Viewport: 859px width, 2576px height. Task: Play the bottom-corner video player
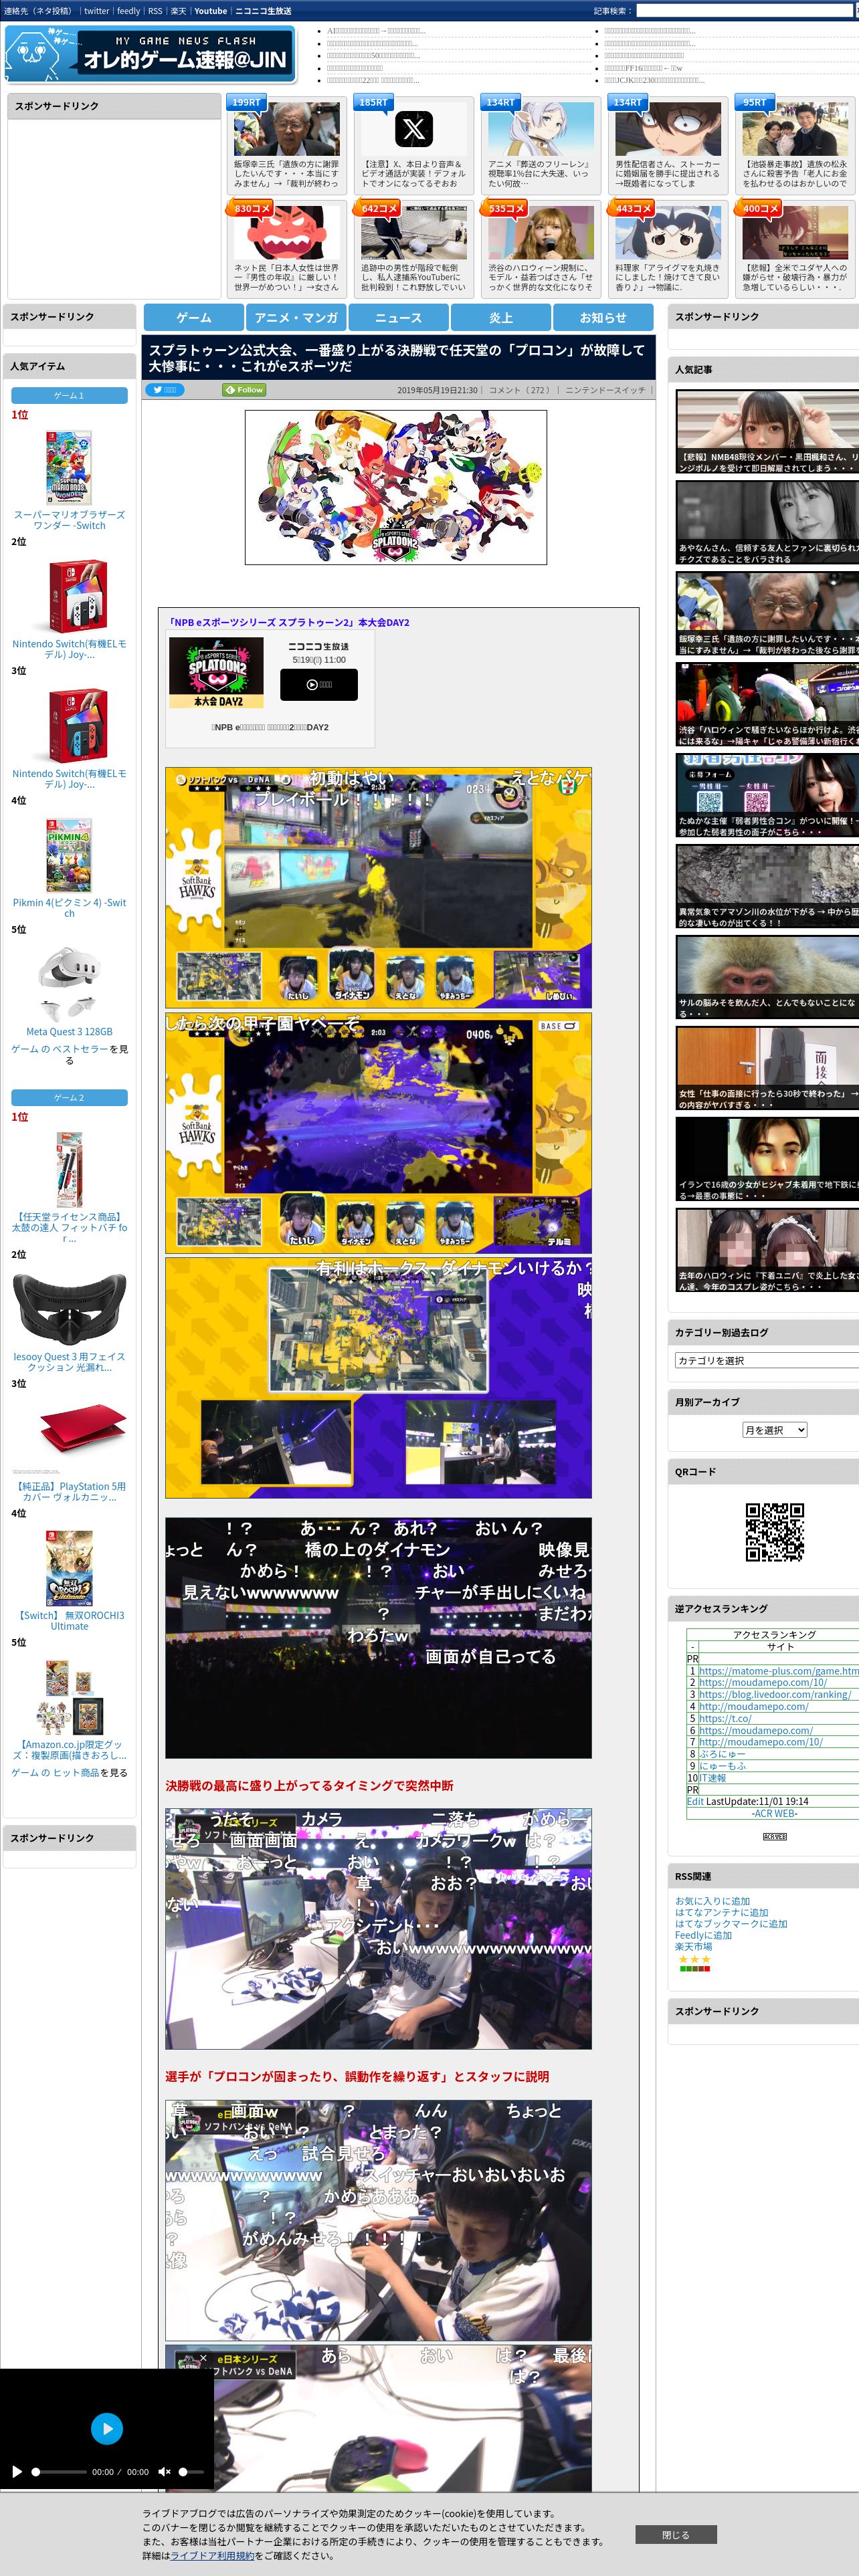[x=107, y=2428]
